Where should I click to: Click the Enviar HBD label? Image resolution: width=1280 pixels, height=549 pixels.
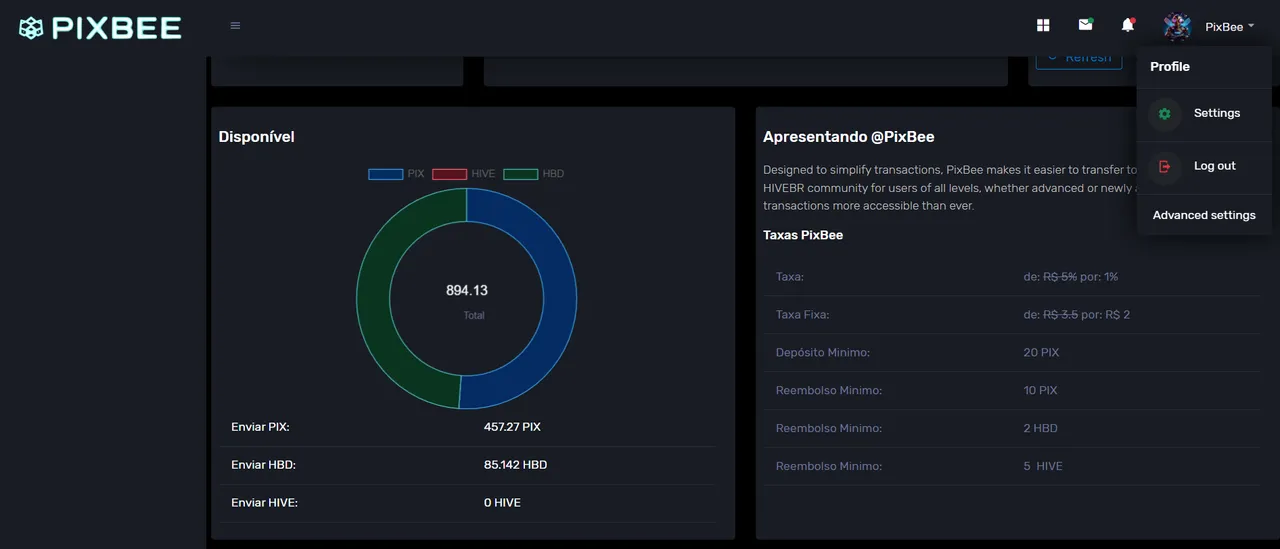click(264, 465)
